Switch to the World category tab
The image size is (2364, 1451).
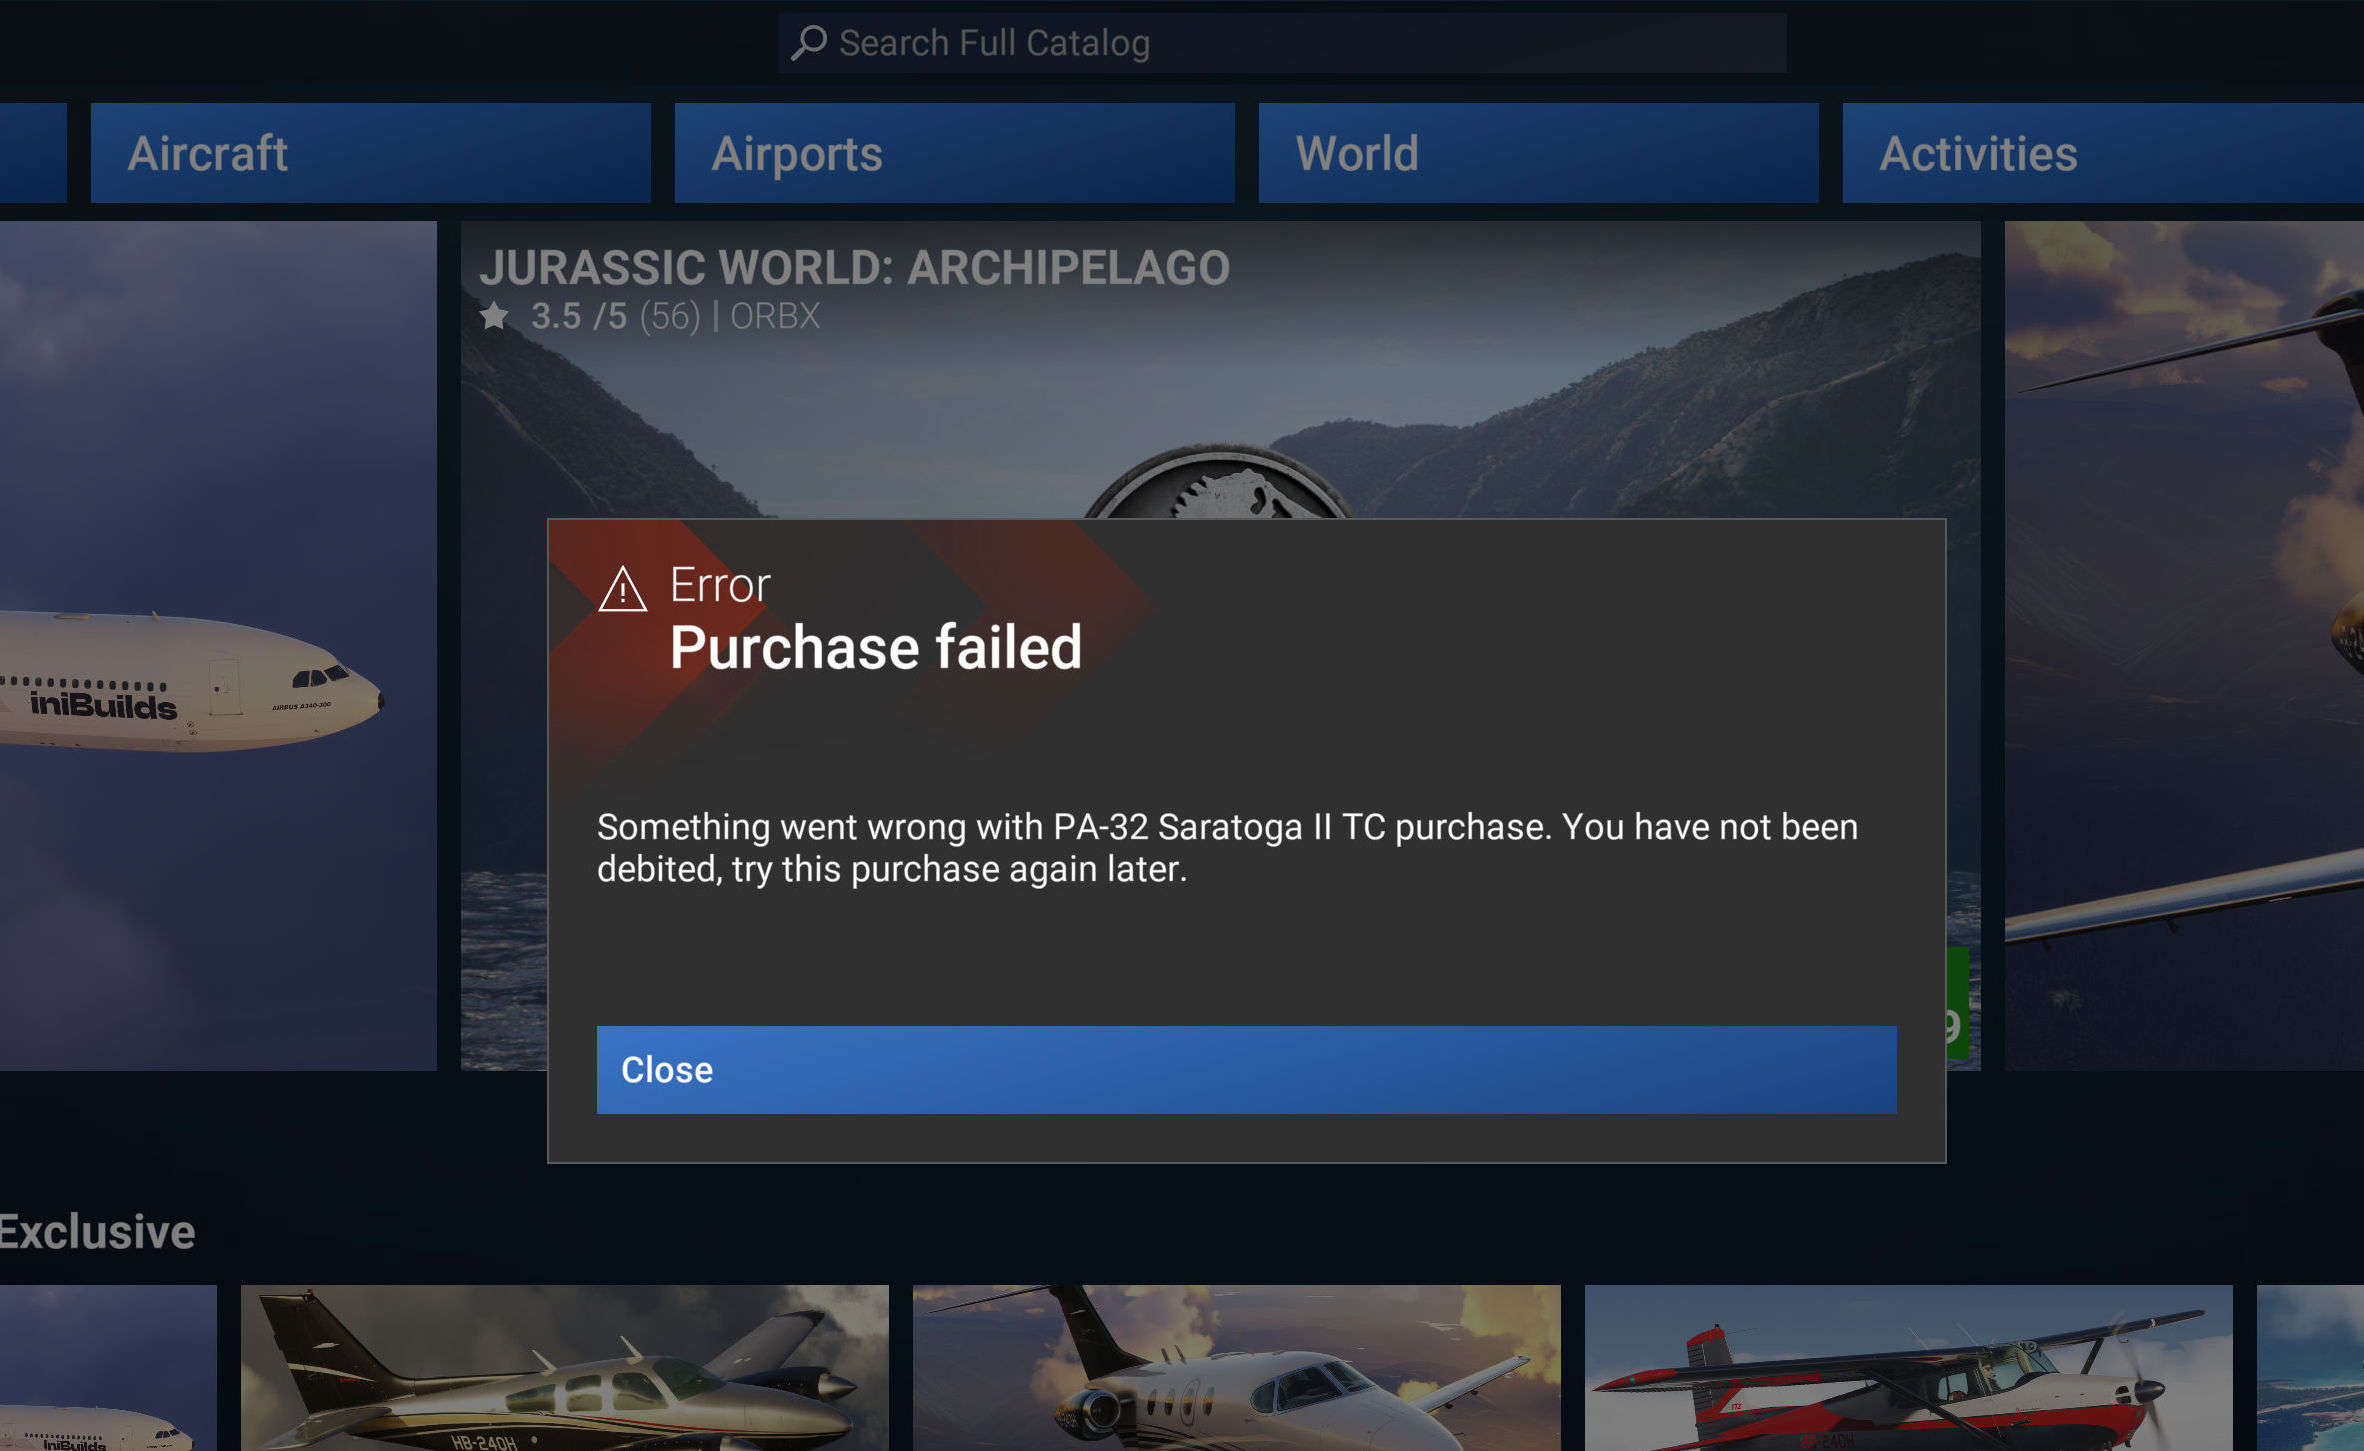point(1538,153)
